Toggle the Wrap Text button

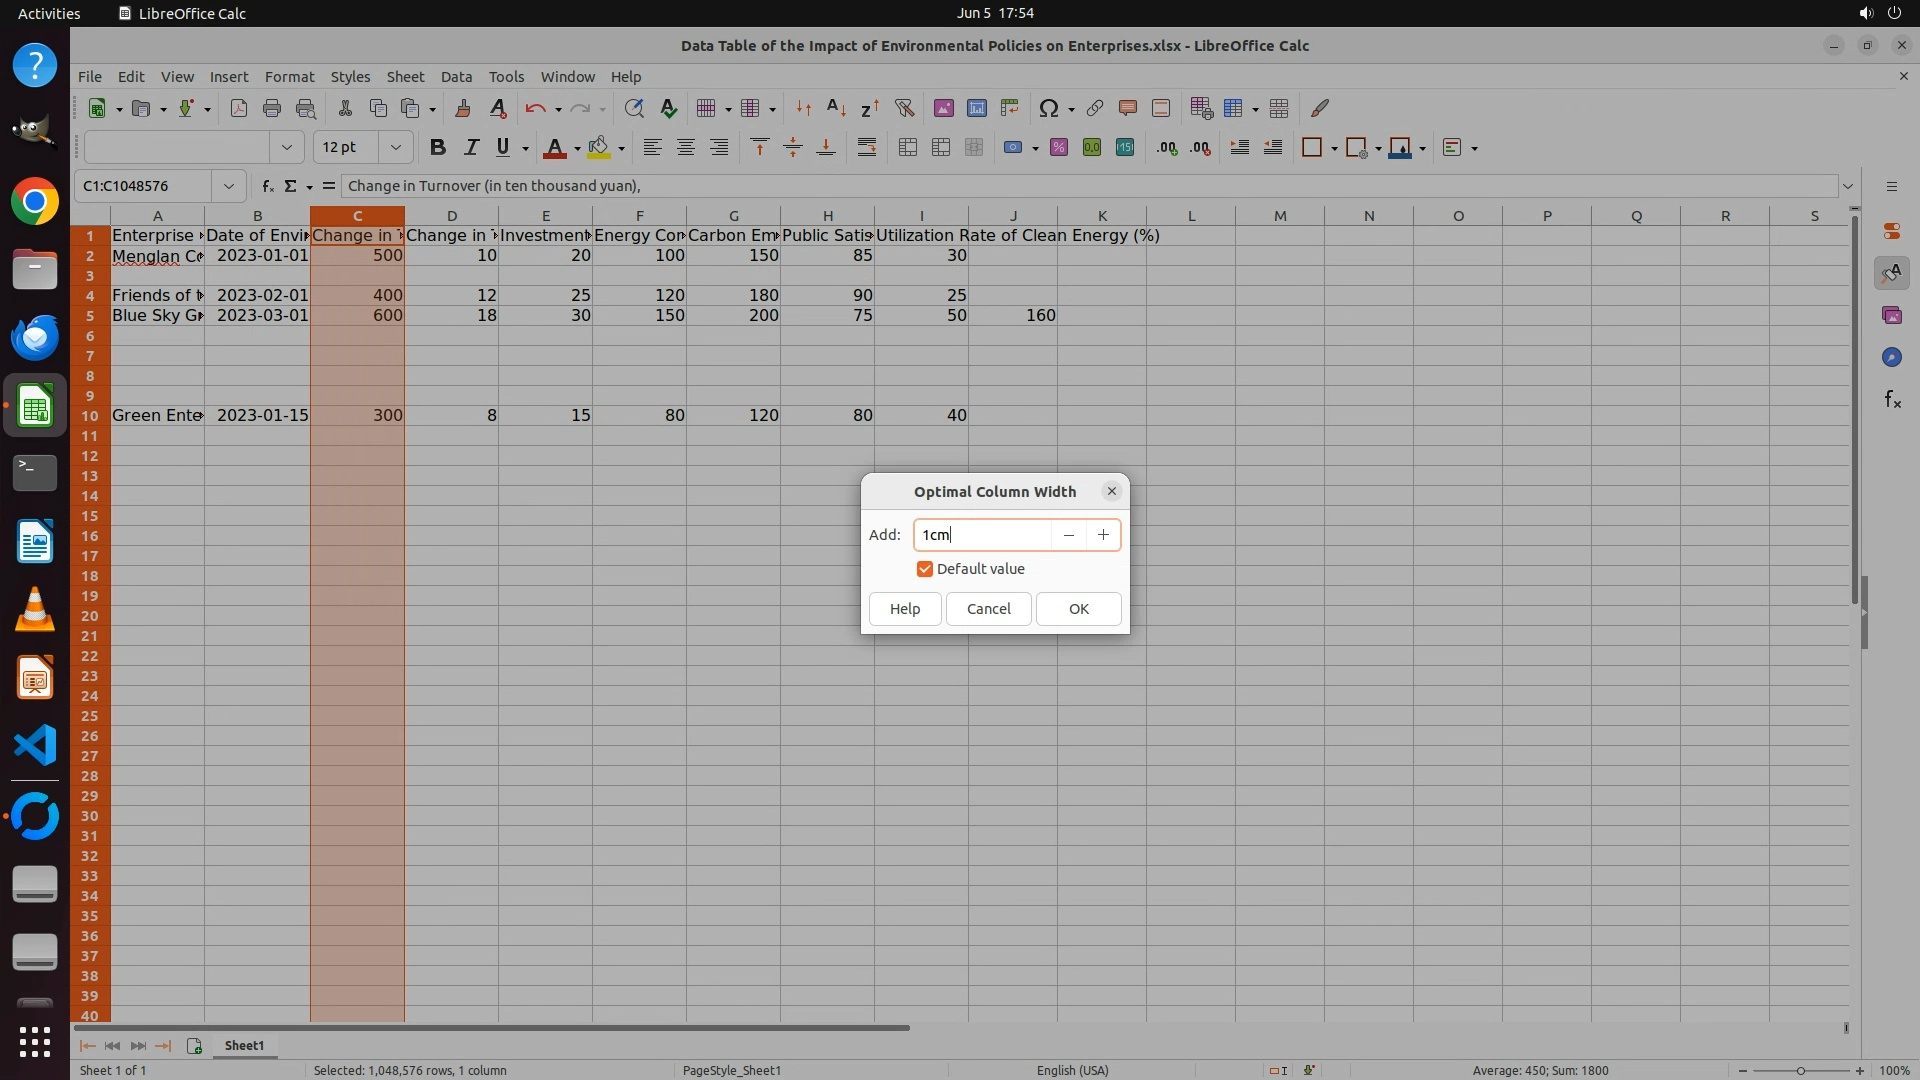click(x=867, y=148)
